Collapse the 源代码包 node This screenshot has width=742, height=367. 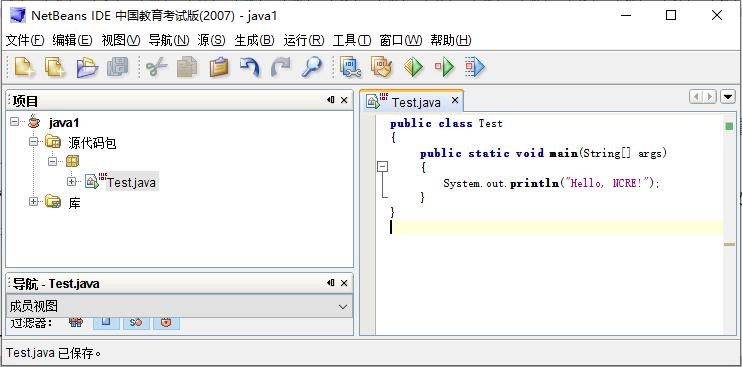(x=33, y=141)
